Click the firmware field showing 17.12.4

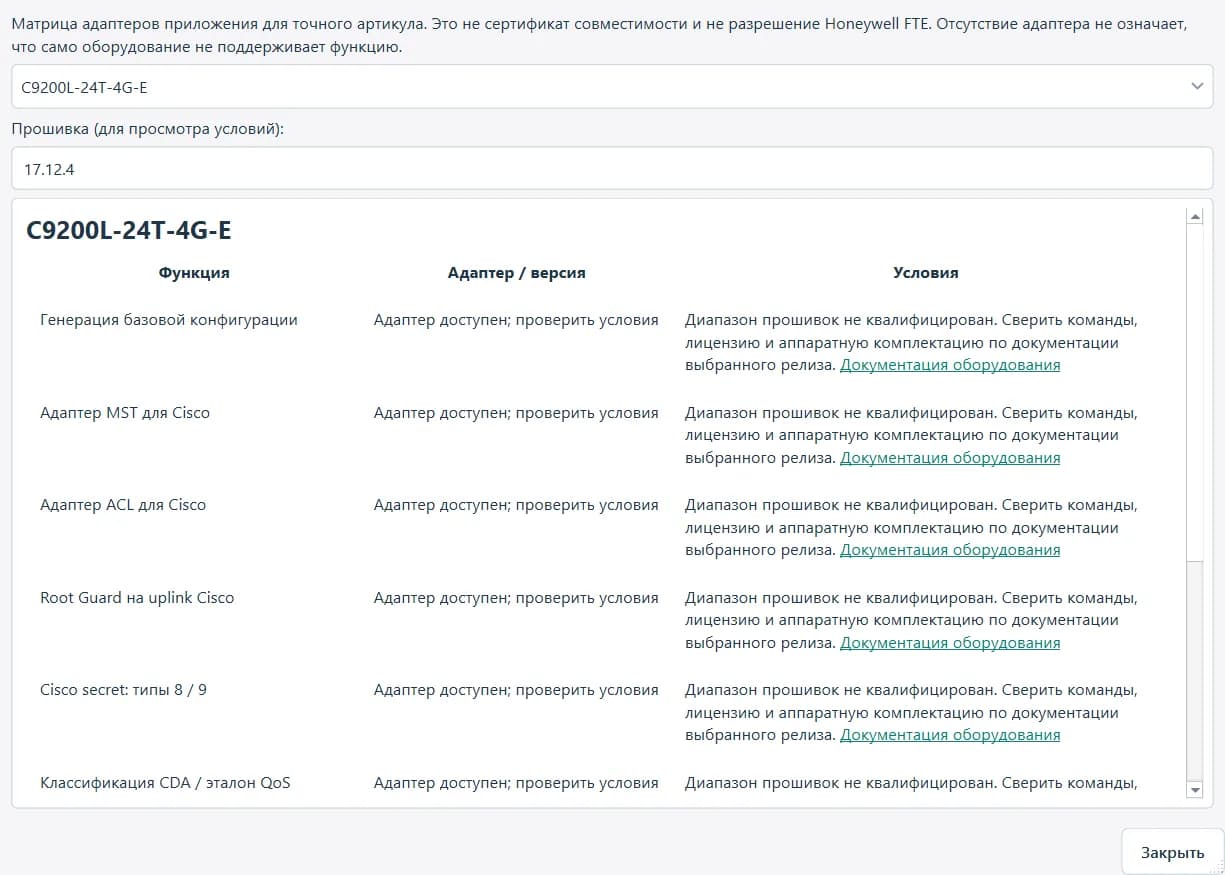pos(612,169)
